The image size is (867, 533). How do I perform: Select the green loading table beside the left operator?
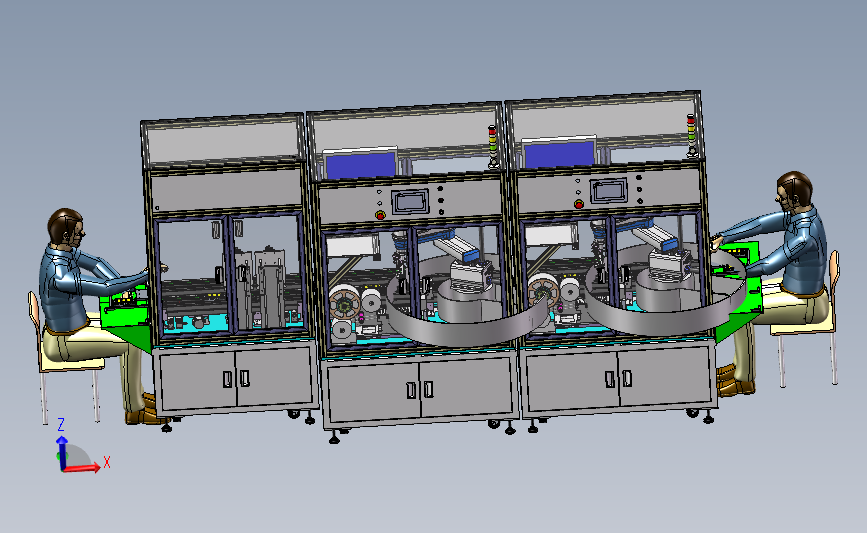pyautogui.click(x=126, y=318)
